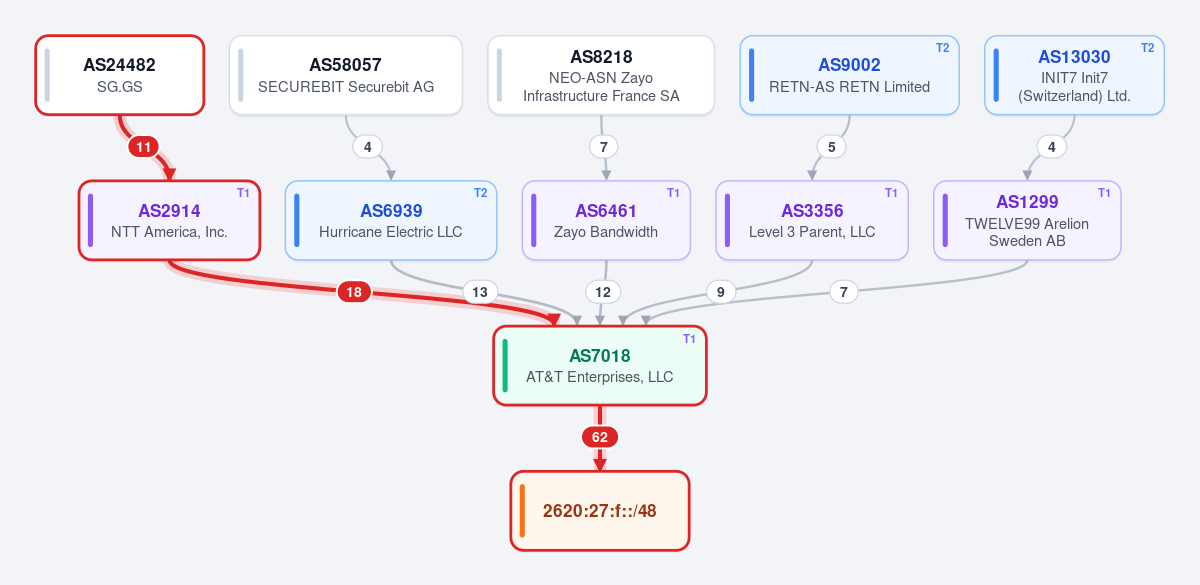Select the AS3356 Level 3 Parent node
This screenshot has height=585, width=1200.
coord(812,220)
